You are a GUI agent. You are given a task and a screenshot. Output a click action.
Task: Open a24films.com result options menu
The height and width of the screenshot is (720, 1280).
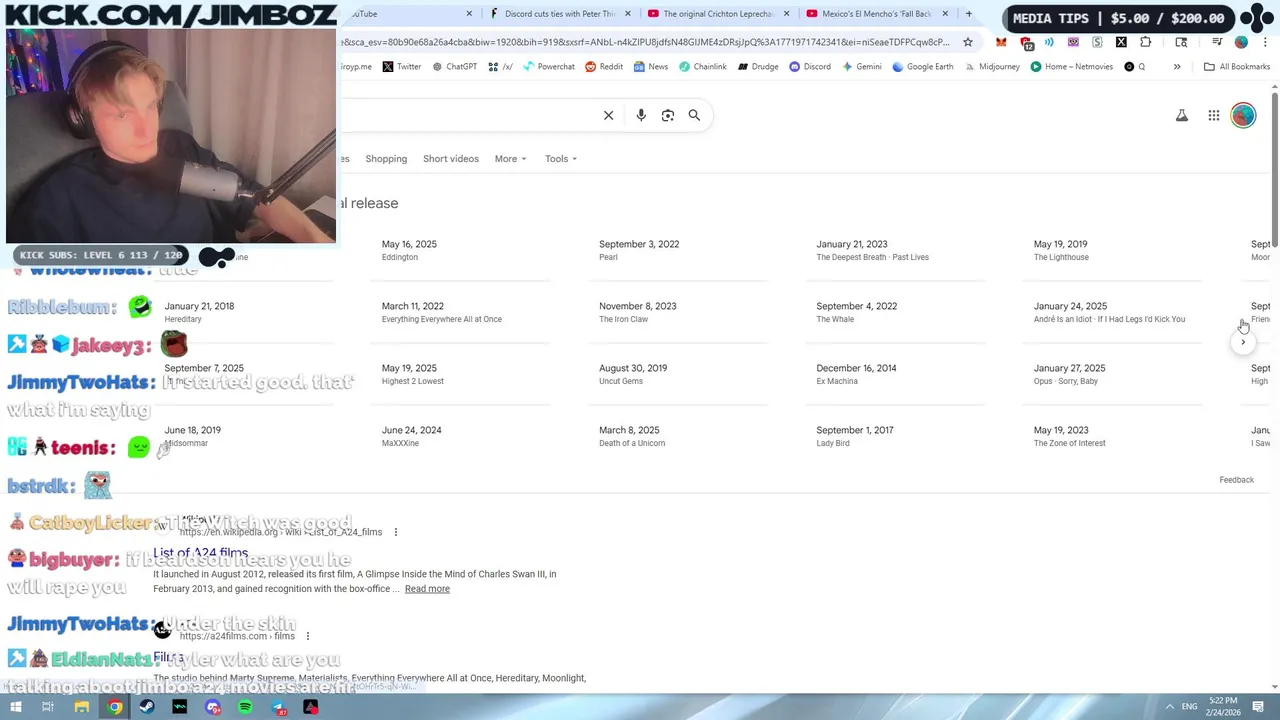tap(308, 636)
